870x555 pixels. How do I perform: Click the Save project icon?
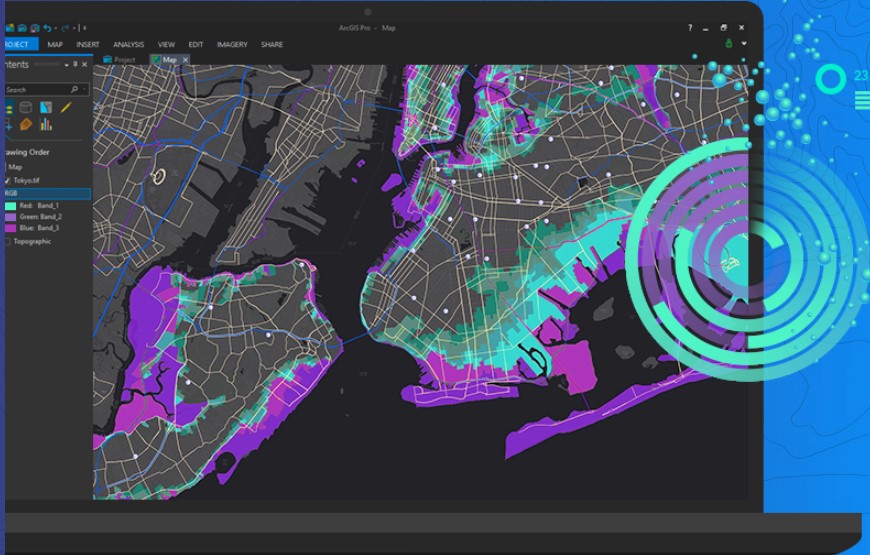point(34,28)
